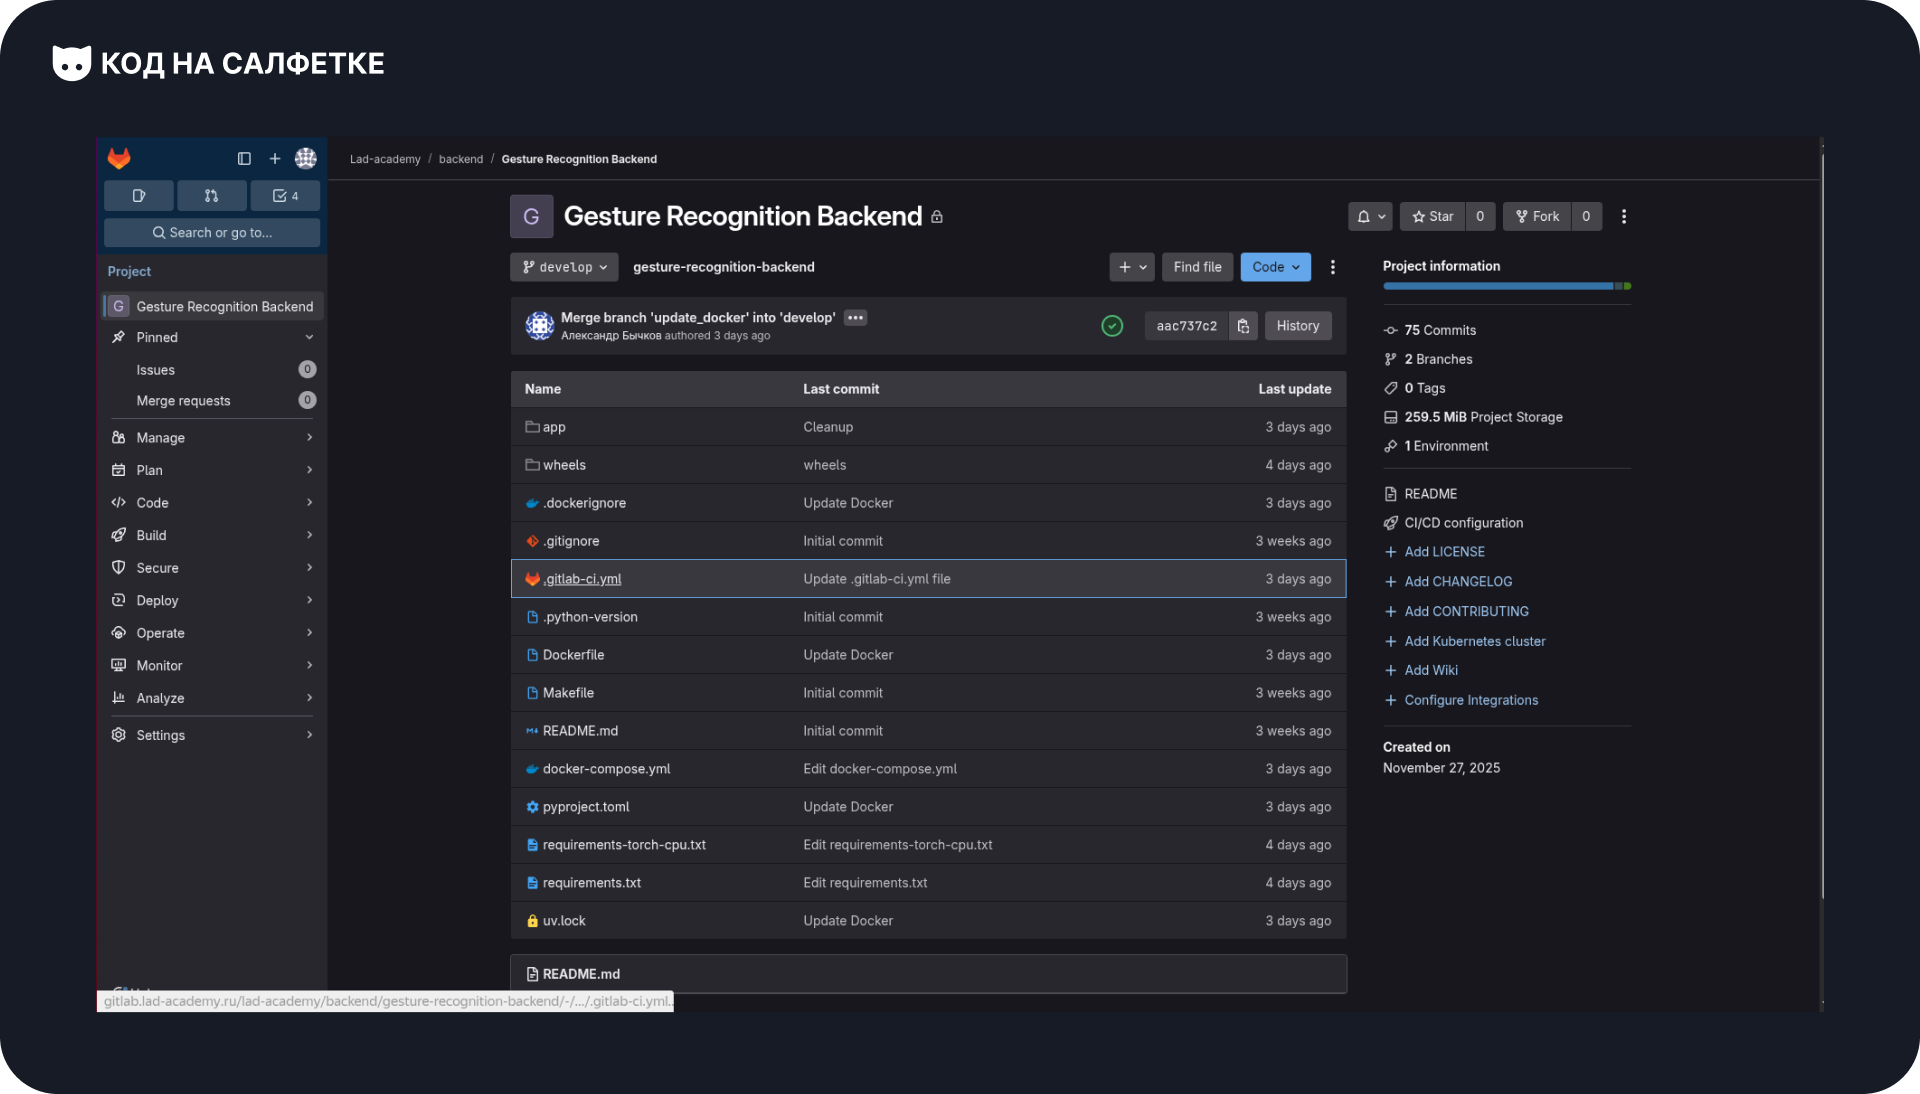The width and height of the screenshot is (1920, 1094).
Task: Click the create new plus icon in sidebar
Action: tap(275, 158)
